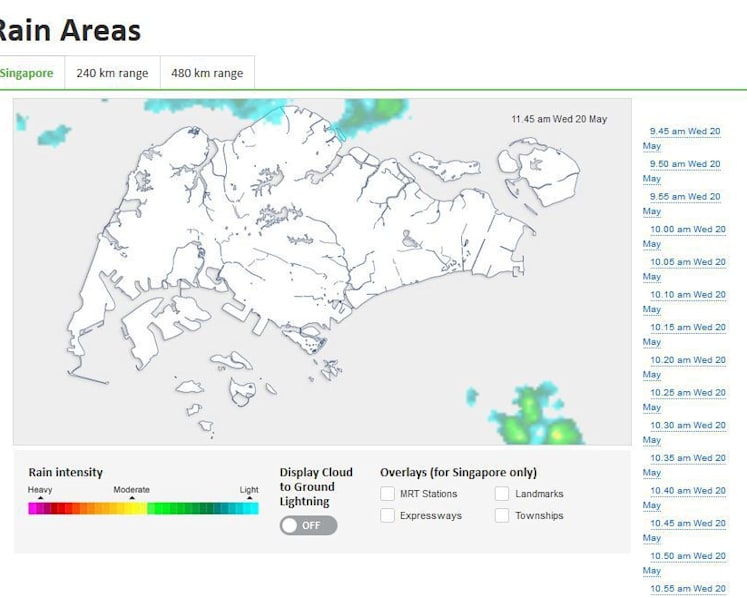Check the Townships overlay box
747x598 pixels.
(502, 515)
